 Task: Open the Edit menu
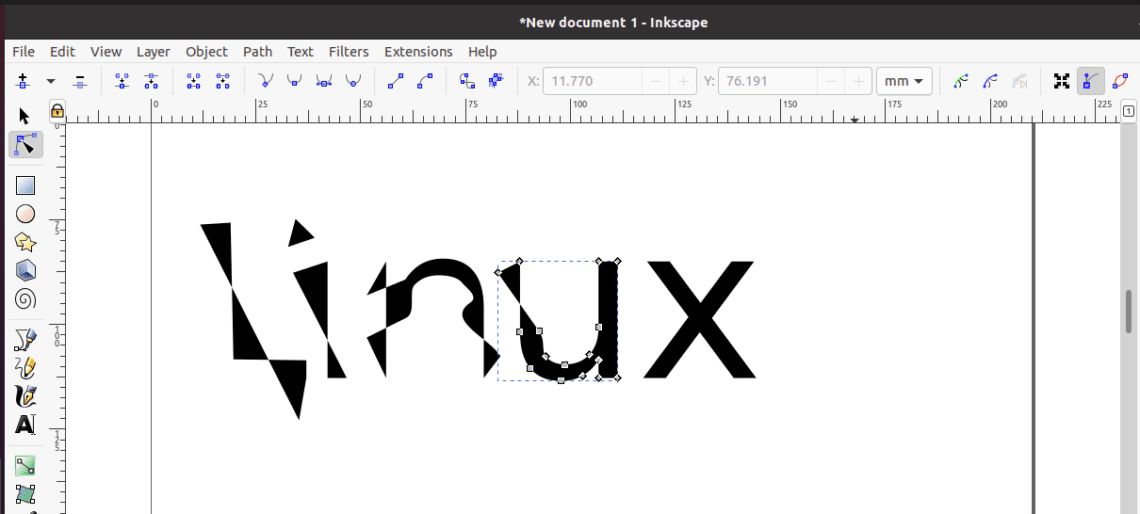pos(63,52)
